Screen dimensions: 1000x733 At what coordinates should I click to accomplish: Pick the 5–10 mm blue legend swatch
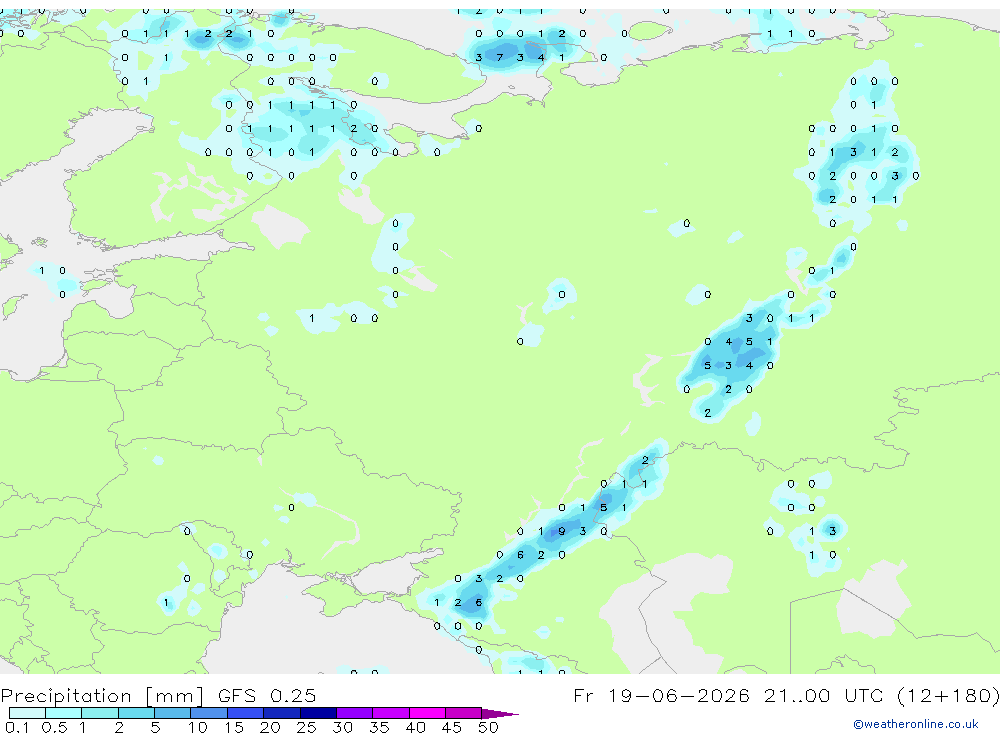point(173,713)
